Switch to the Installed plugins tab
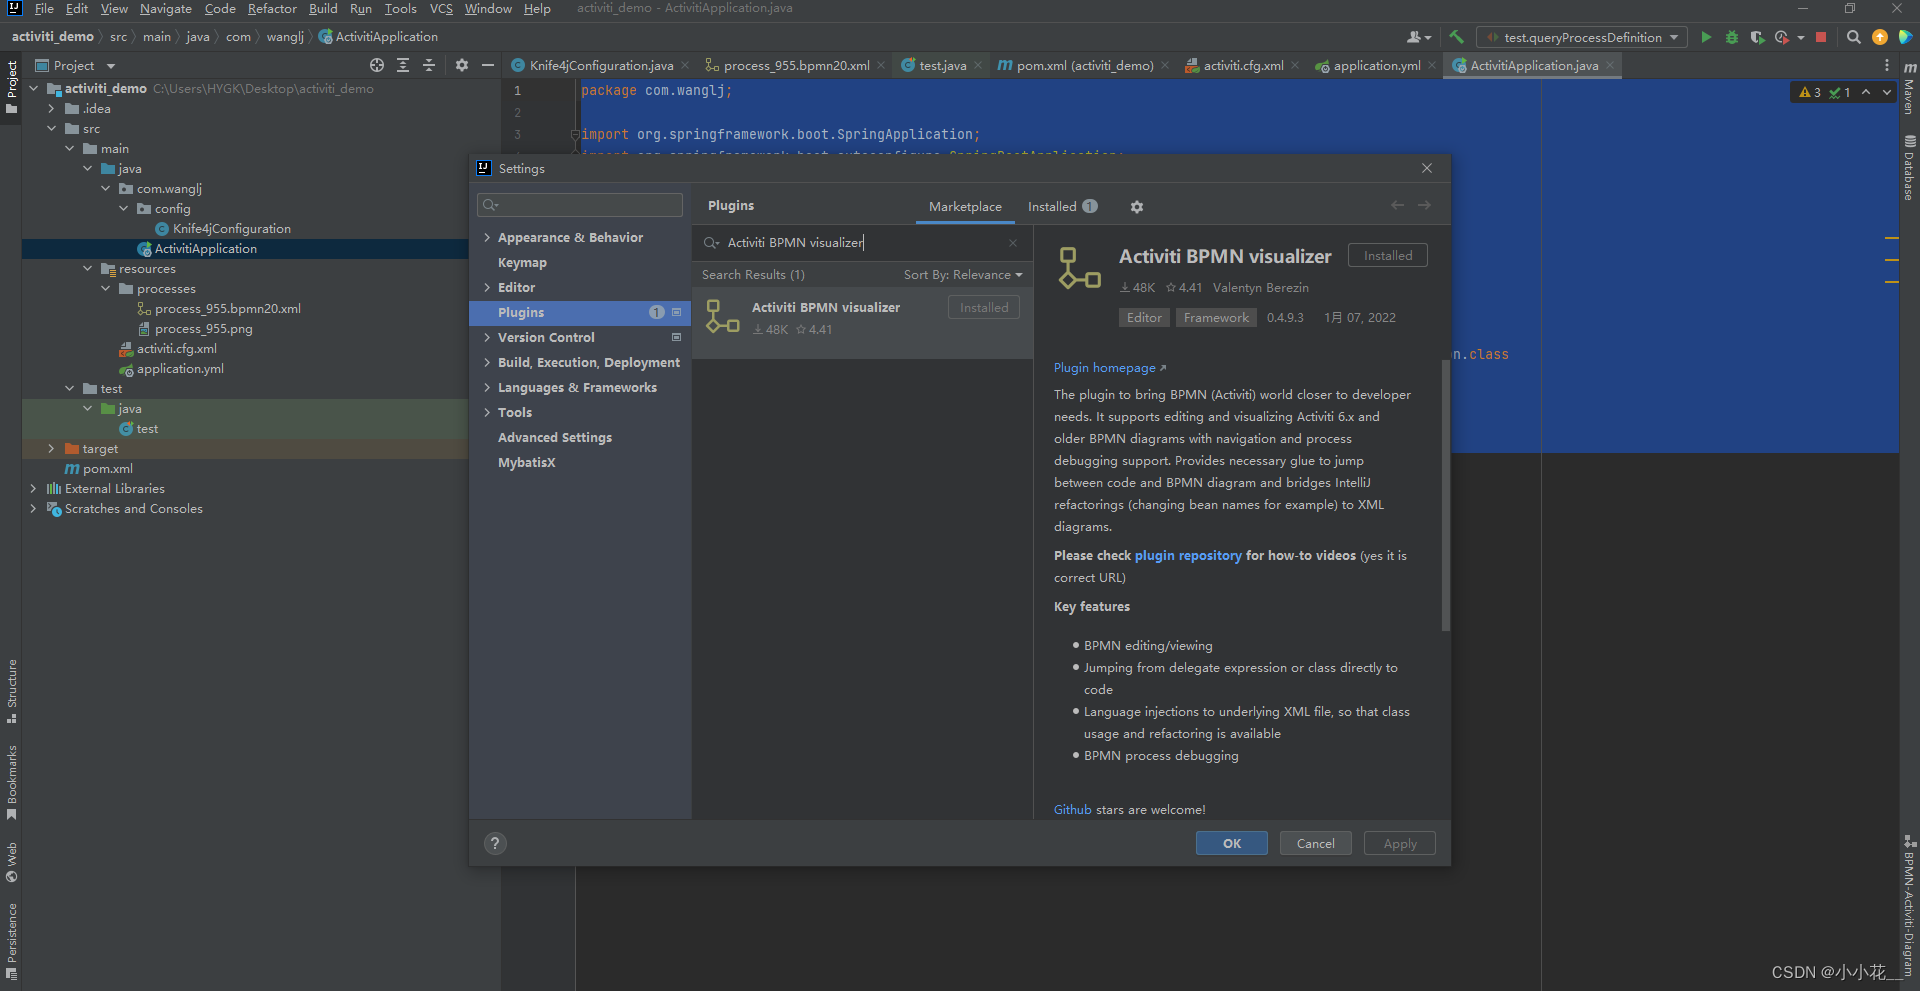This screenshot has height=991, width=1920. (x=1055, y=206)
